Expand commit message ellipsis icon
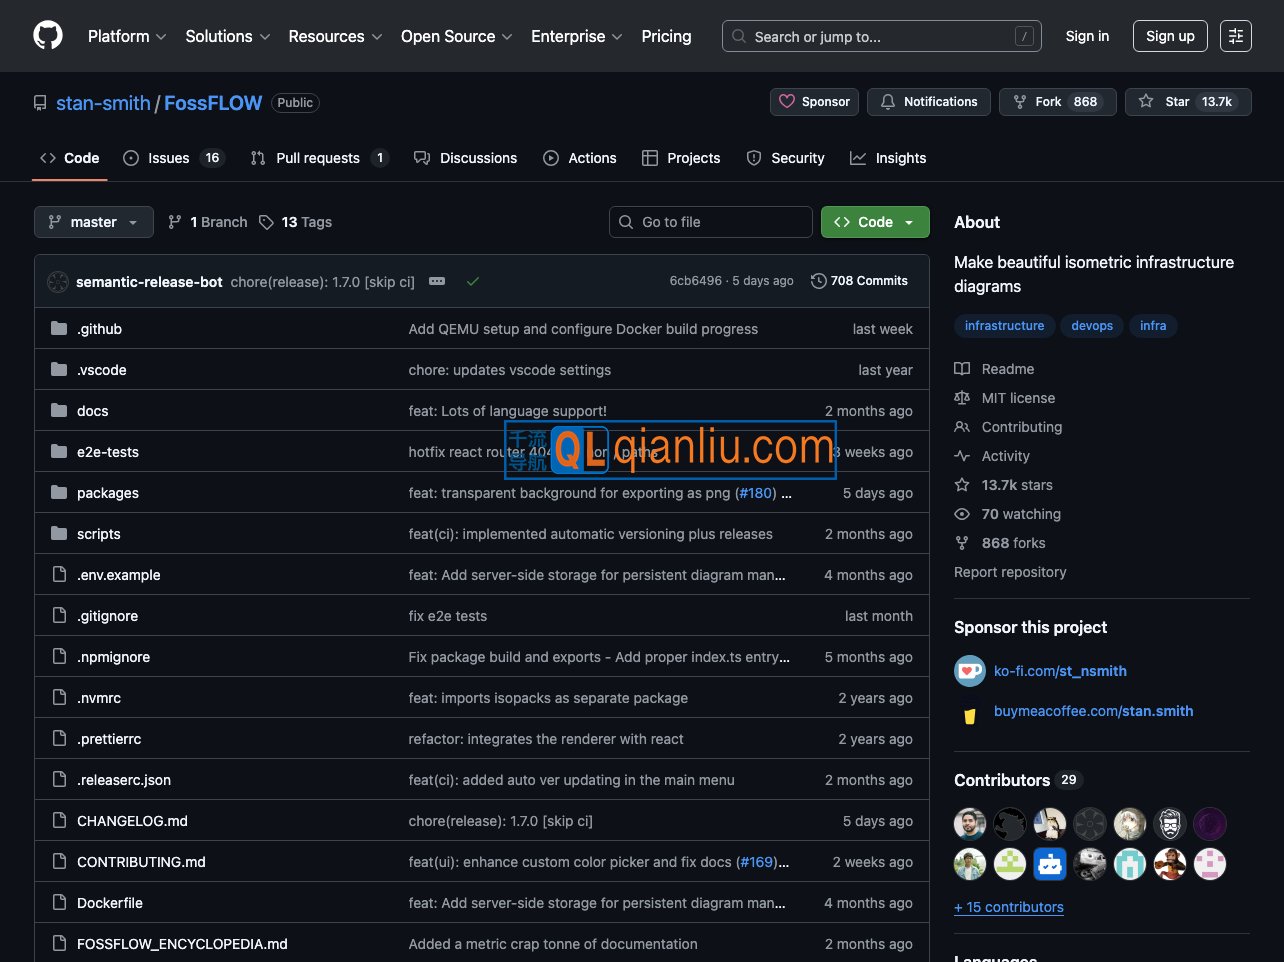1284x962 pixels. (x=437, y=282)
